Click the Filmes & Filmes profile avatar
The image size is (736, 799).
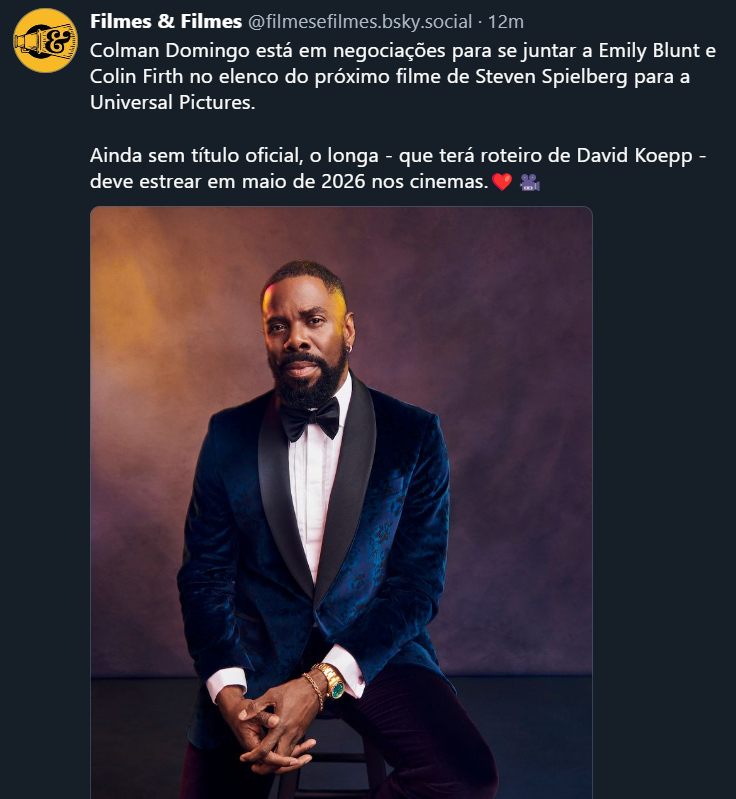45,40
